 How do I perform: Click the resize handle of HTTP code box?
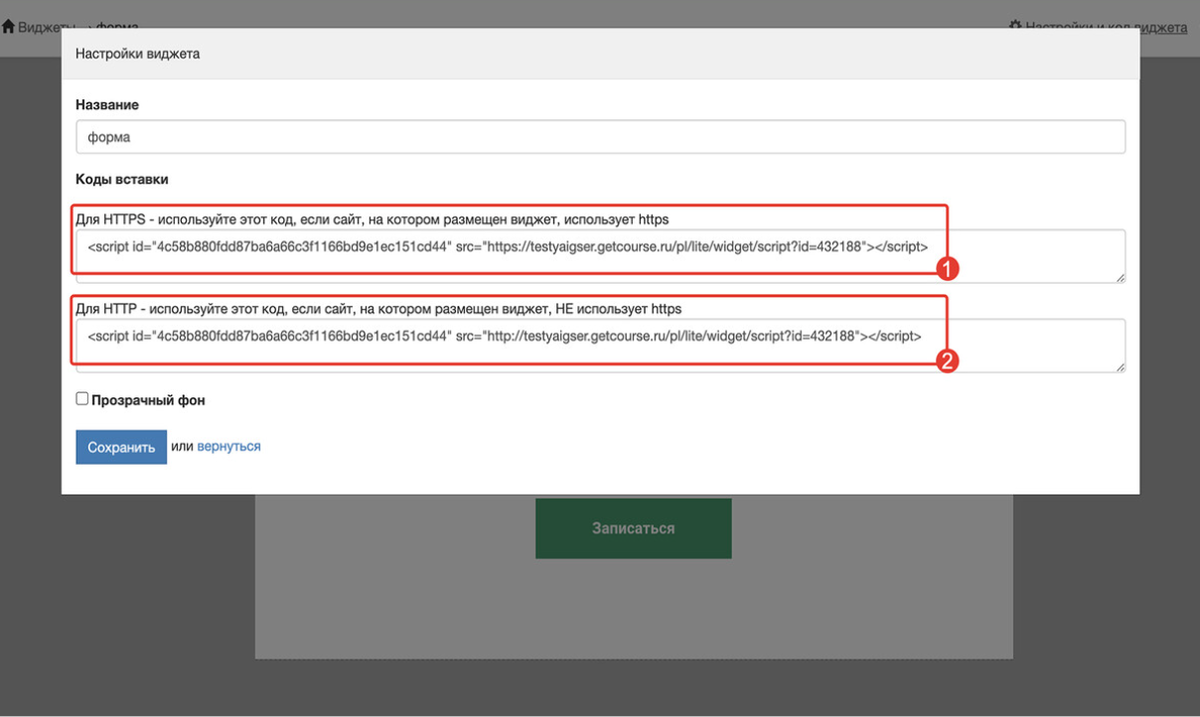point(1120,367)
